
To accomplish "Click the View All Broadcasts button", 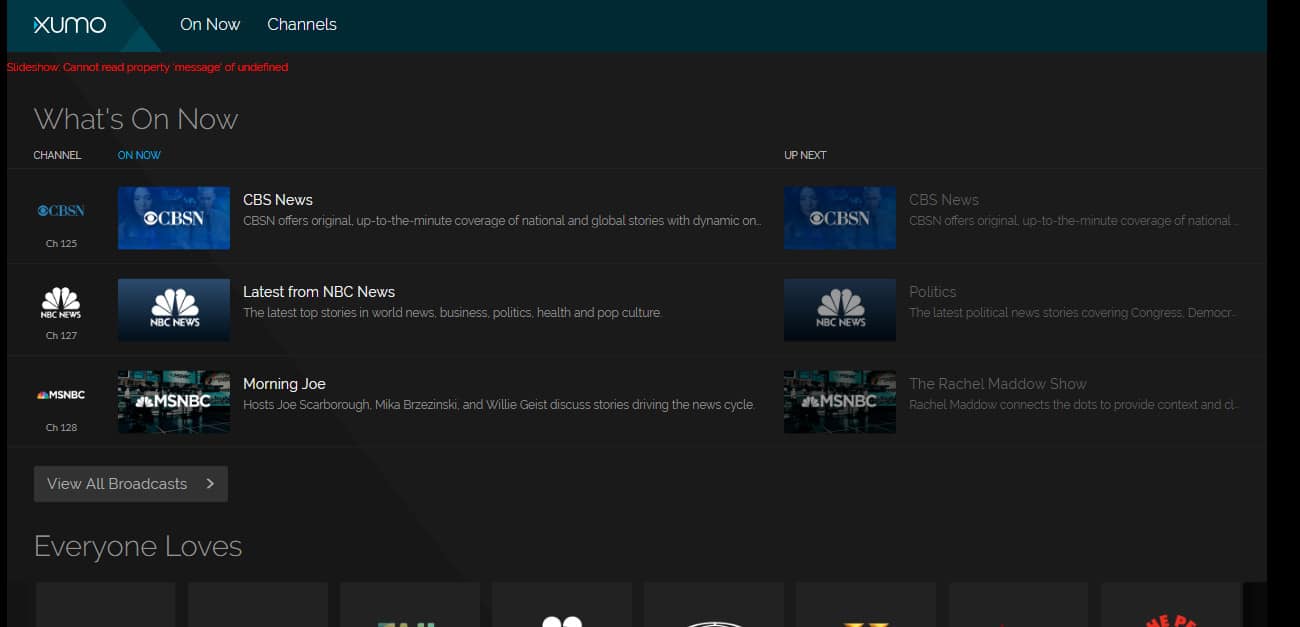I will click(131, 484).
